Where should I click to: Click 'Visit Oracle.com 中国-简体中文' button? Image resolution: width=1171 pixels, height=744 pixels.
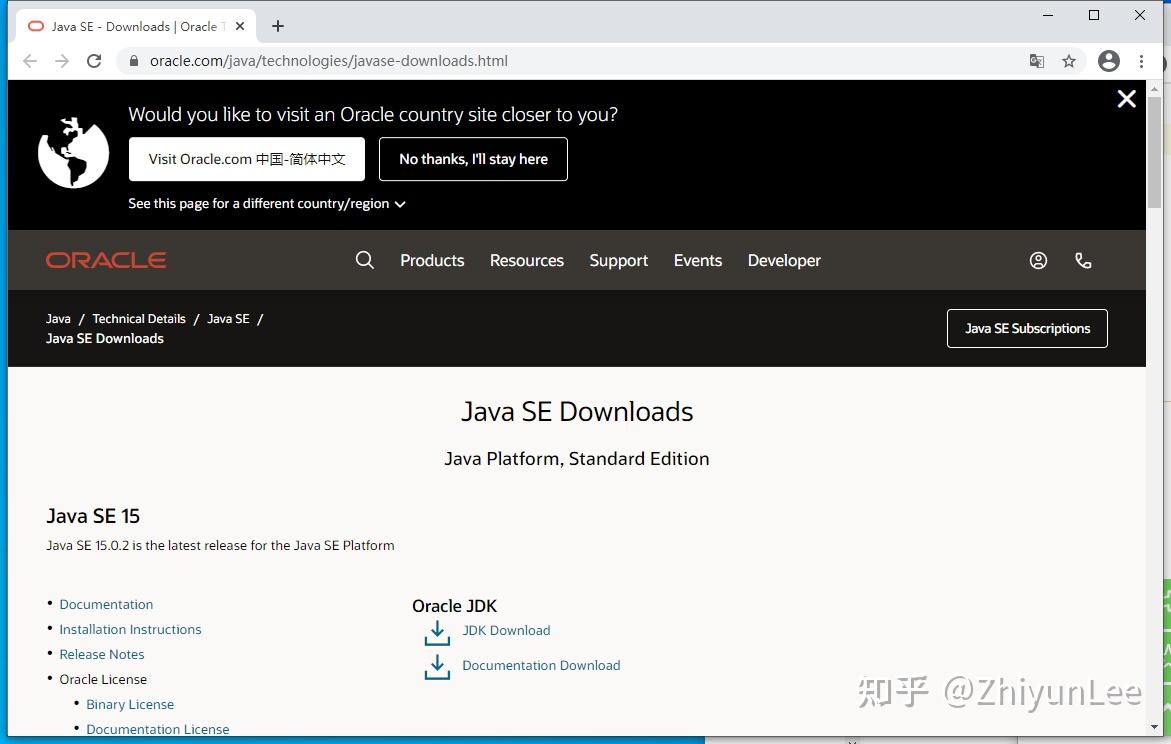point(246,159)
